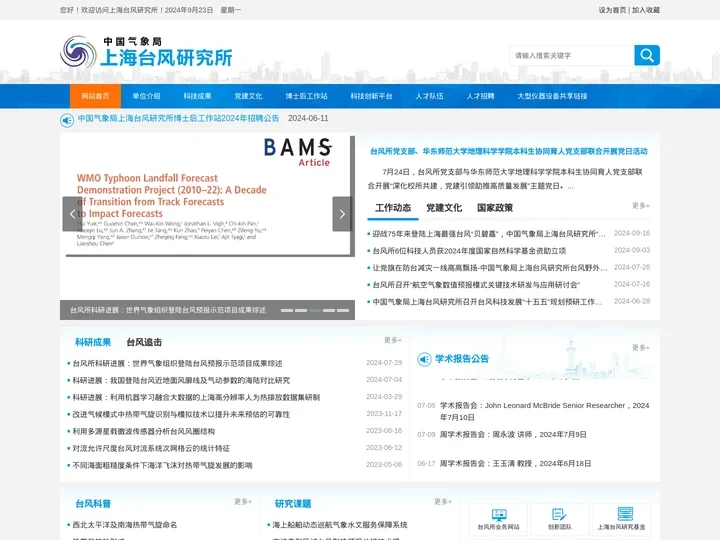Open 王玉清 教授 weekly report notice
This screenshot has width=720, height=540.
point(515,463)
